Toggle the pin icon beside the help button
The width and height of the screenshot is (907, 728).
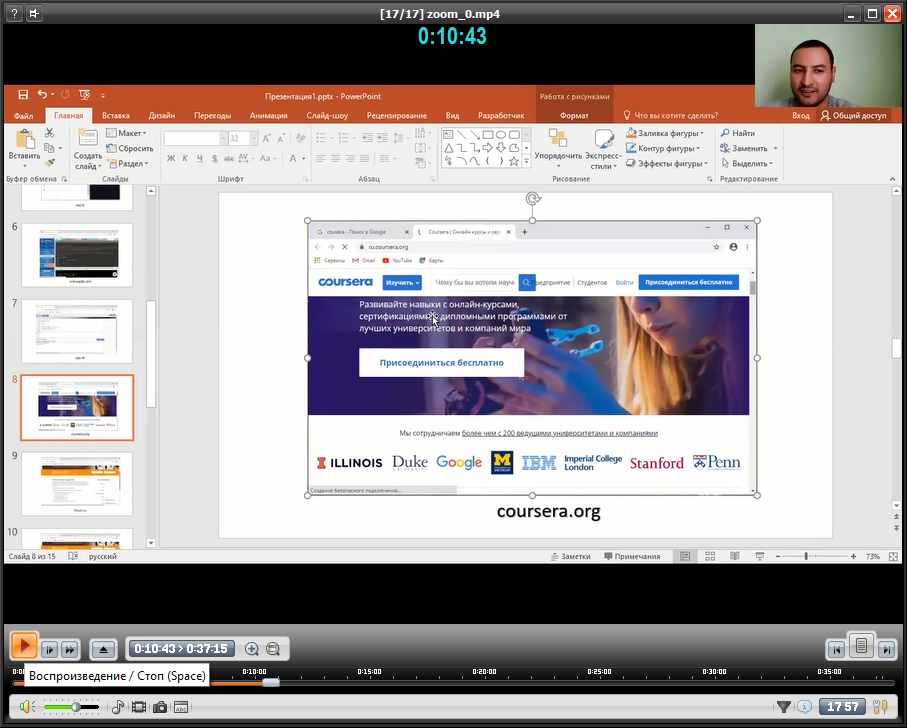coord(35,13)
